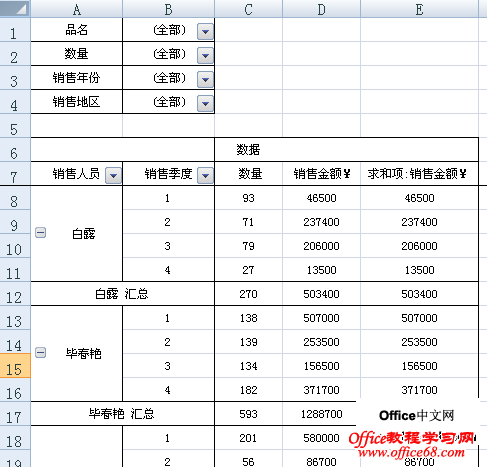
Task: Click the subtotal amount 1288700
Action: click(x=322, y=414)
